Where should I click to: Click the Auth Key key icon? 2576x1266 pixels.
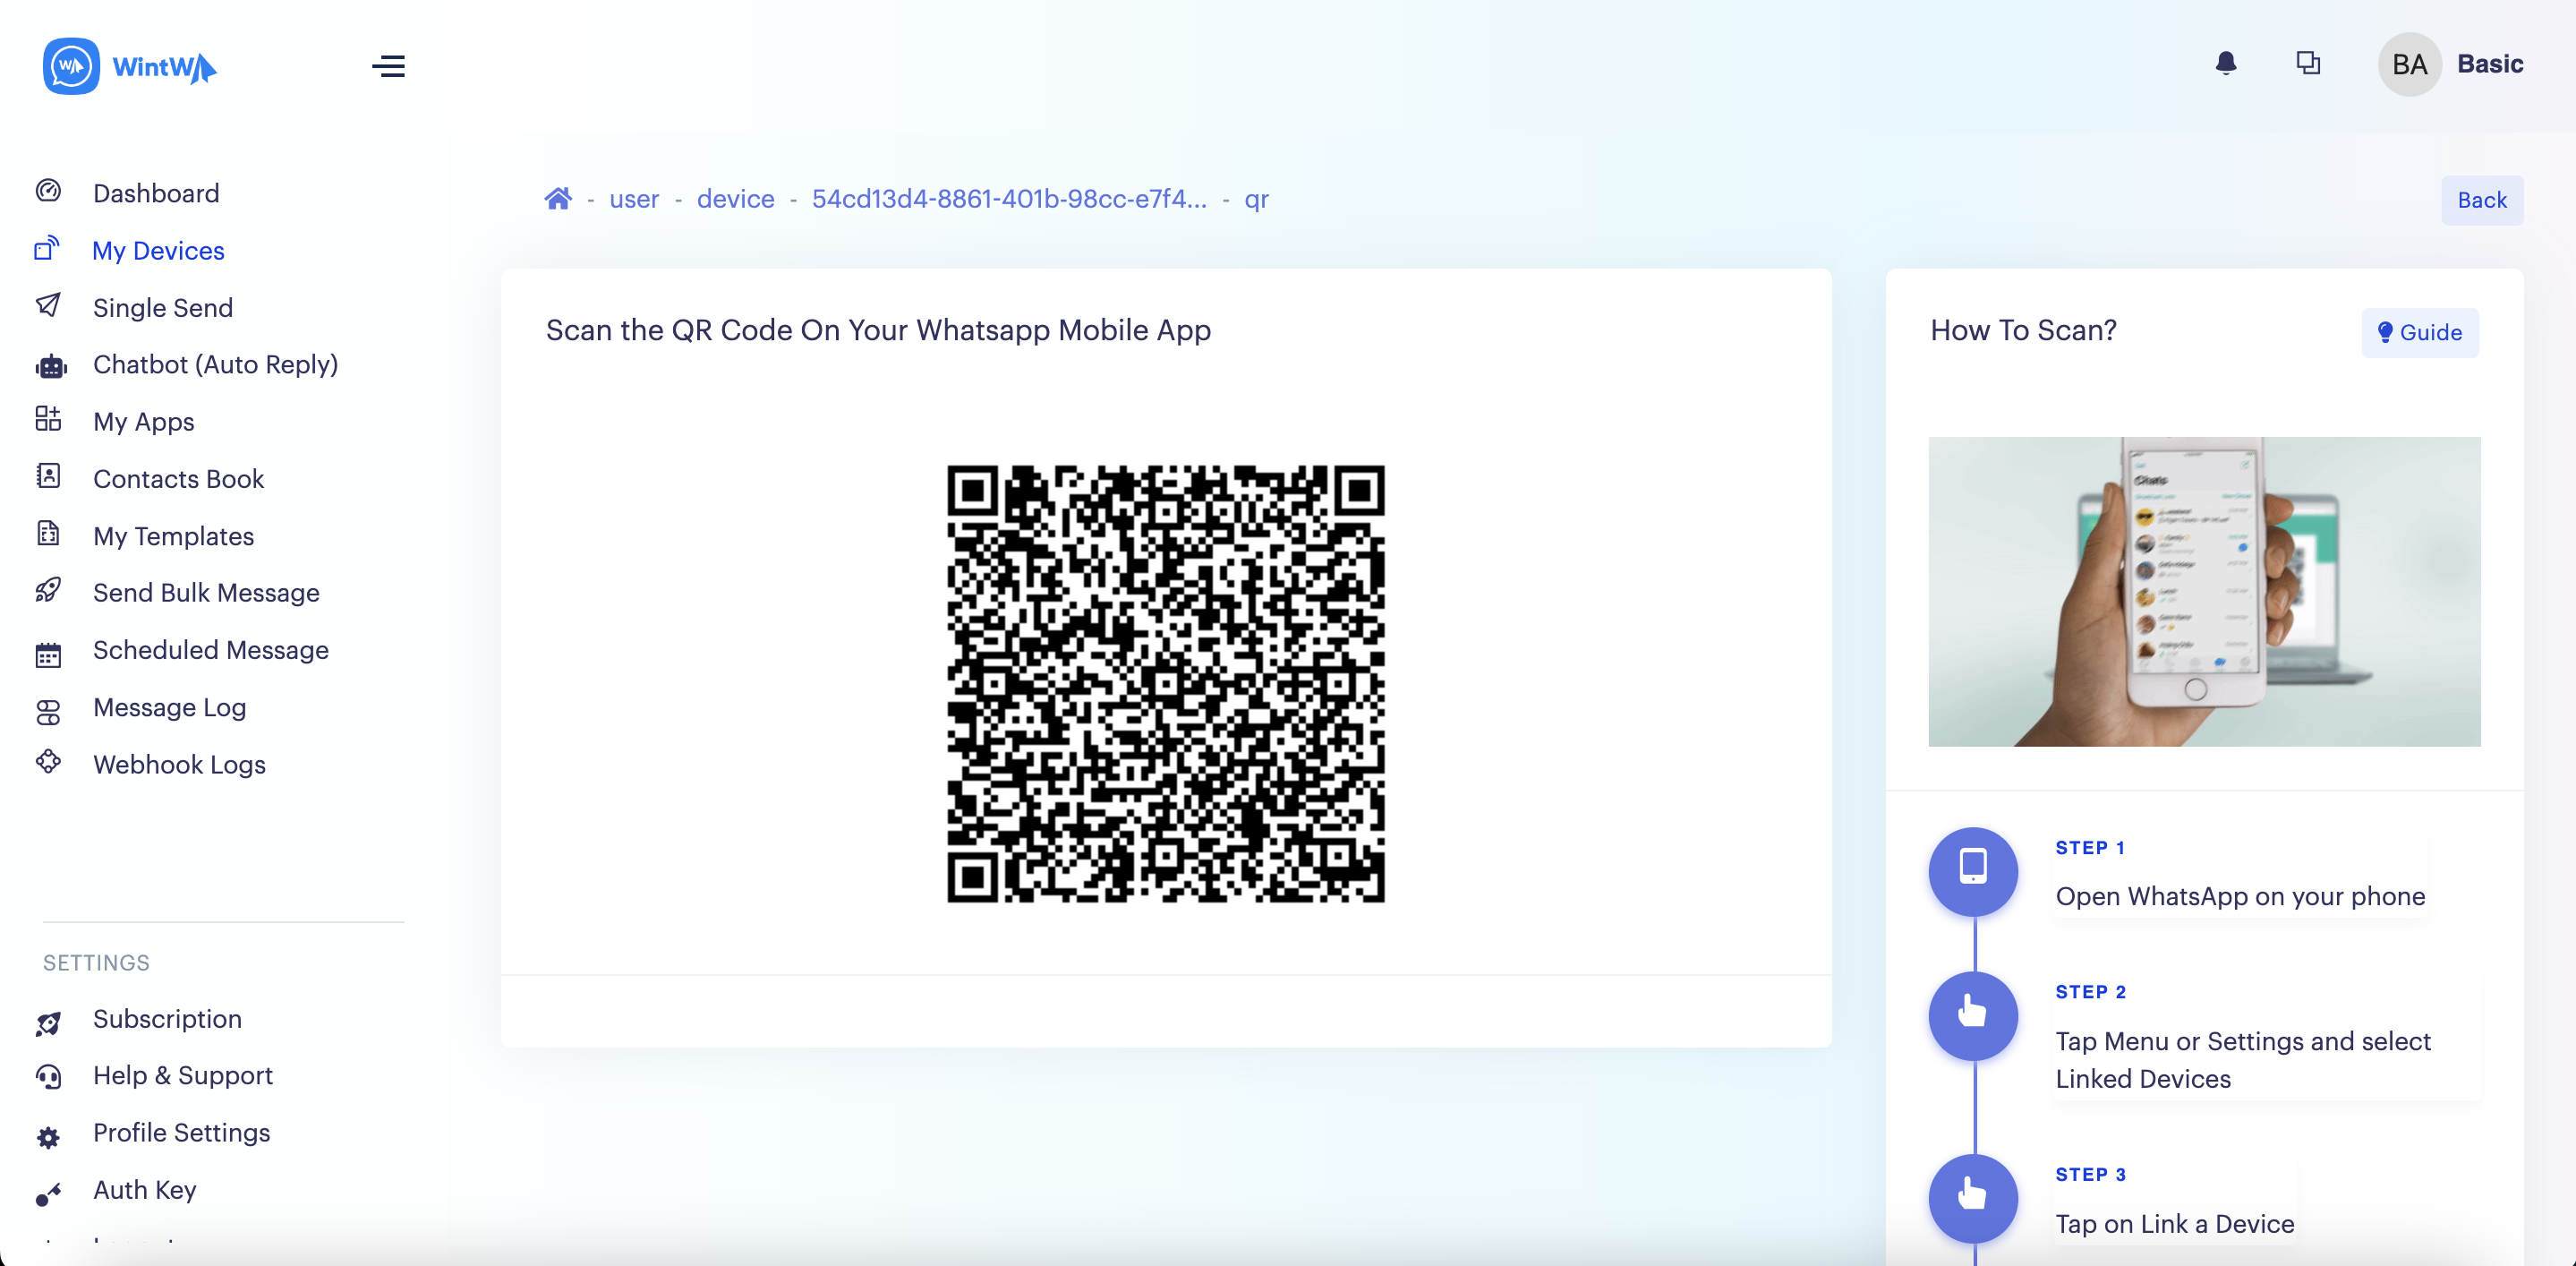[x=48, y=1194]
